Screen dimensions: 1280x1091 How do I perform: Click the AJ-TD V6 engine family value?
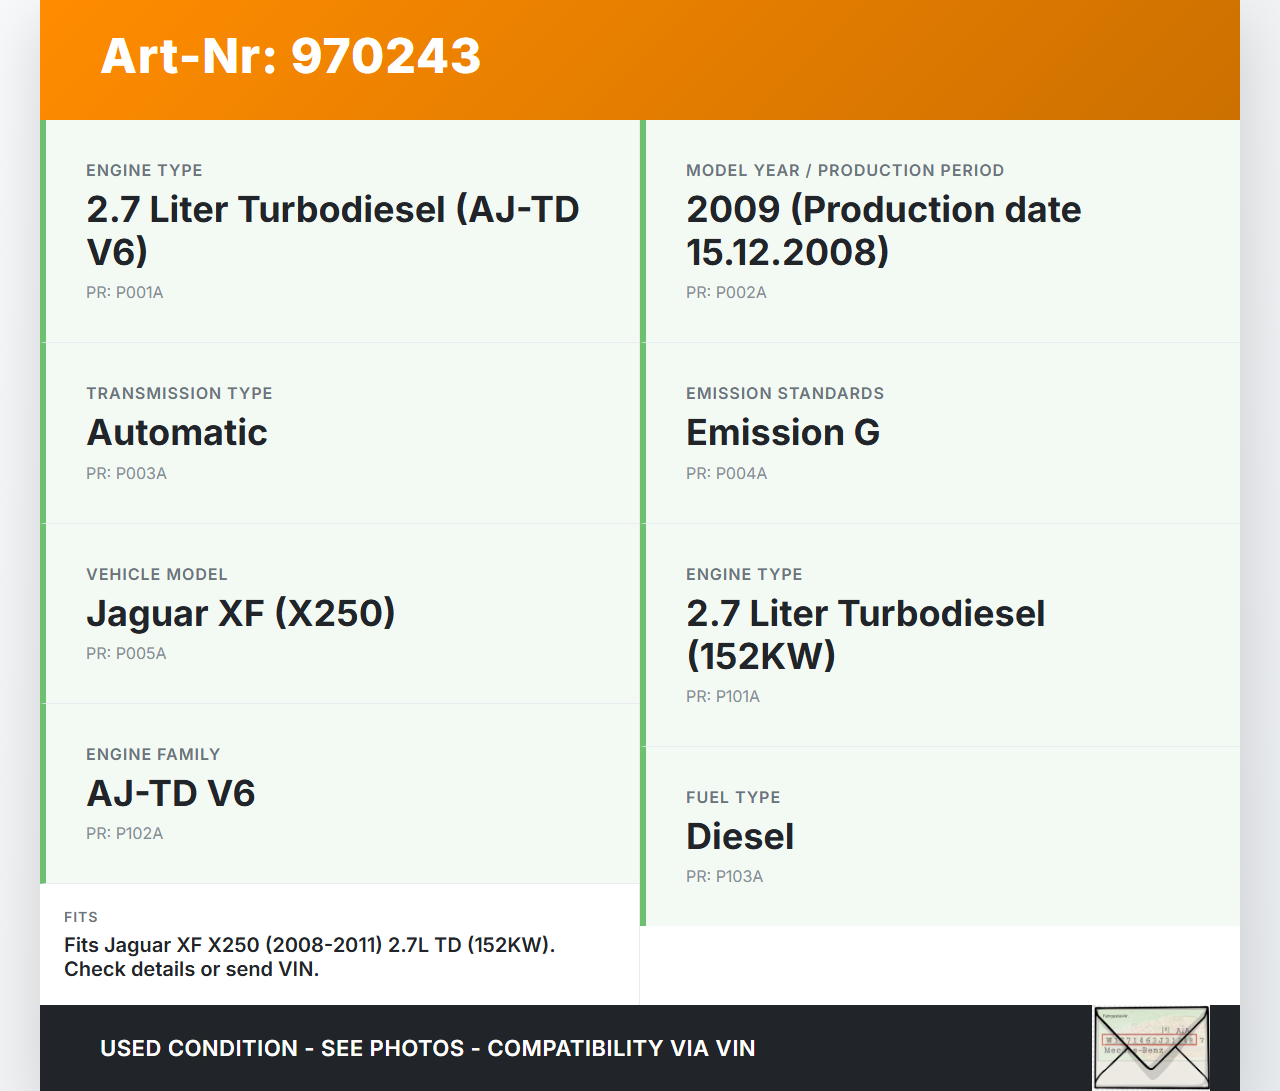171,793
